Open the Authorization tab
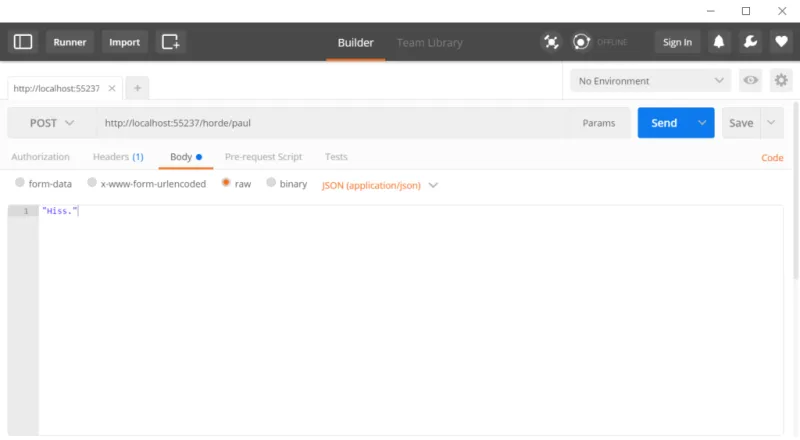800x440 pixels. (40, 157)
